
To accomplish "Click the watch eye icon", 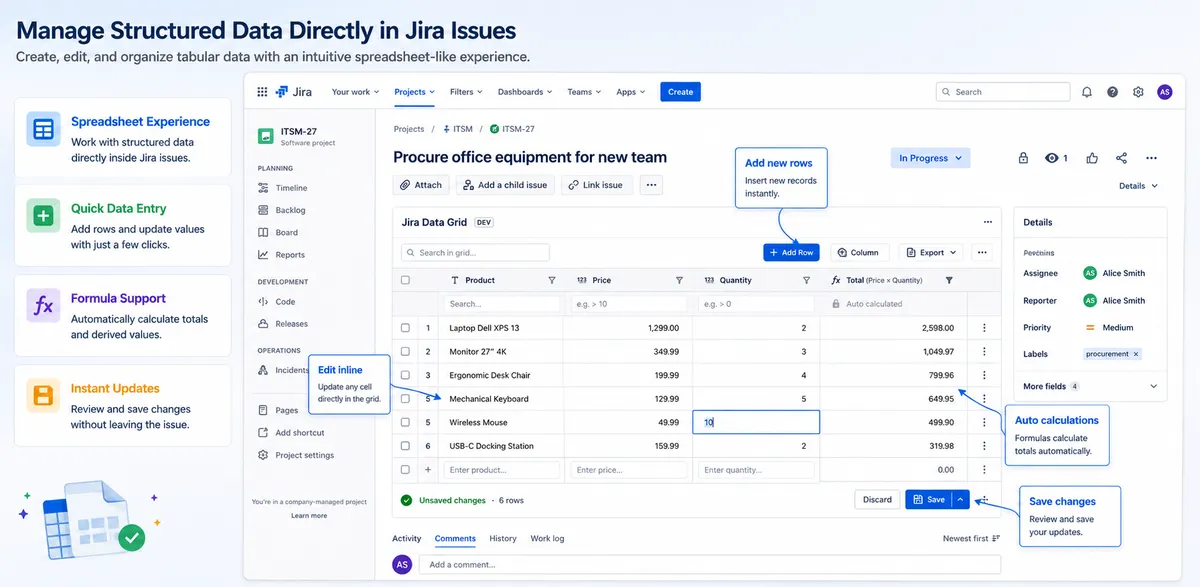I will coord(1051,158).
